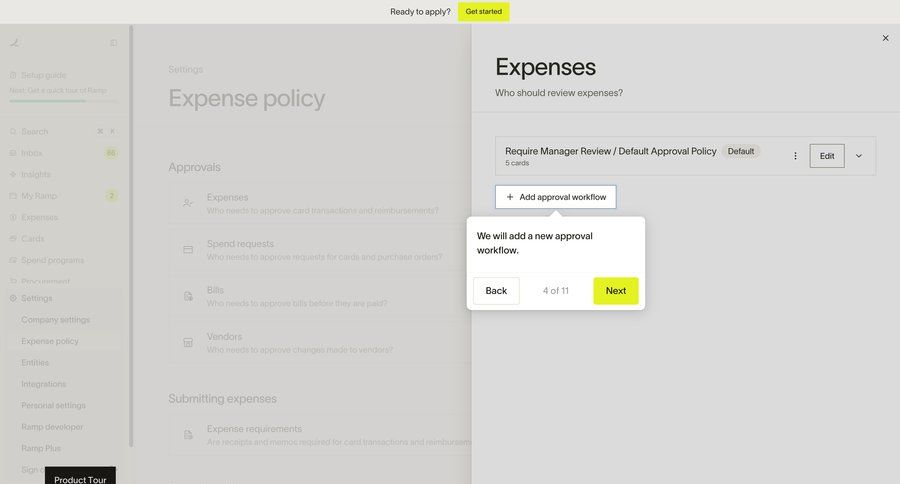Select Expense policy in sidebar
Screen dimensions: 900x484
(x=50, y=341)
